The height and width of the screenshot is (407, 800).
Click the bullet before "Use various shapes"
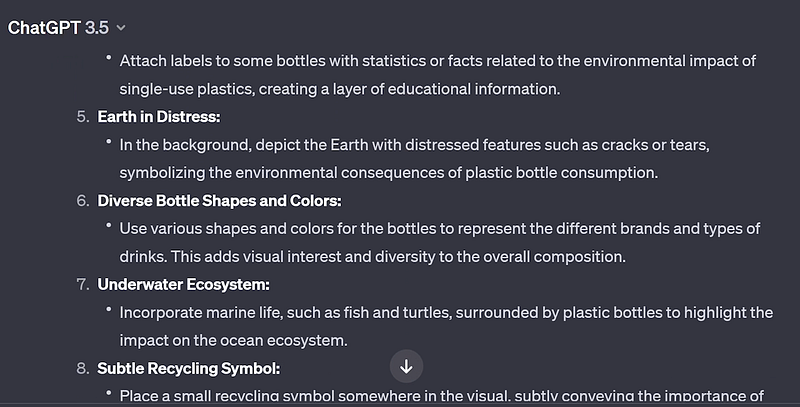(x=109, y=225)
